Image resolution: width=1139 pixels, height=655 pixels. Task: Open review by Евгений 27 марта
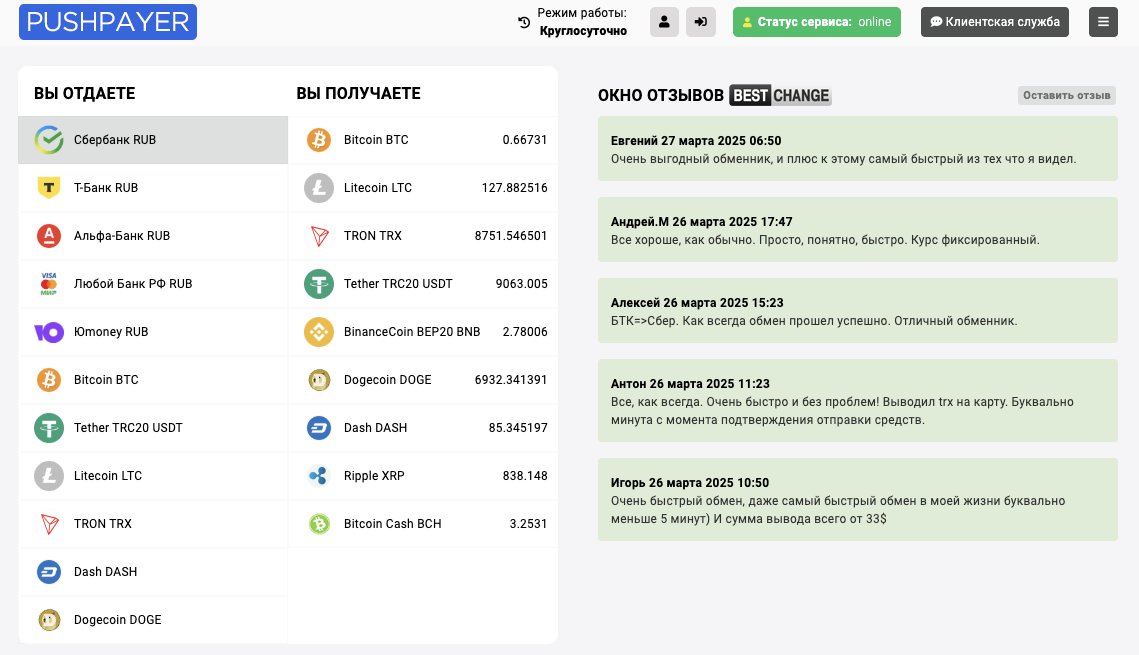(858, 148)
